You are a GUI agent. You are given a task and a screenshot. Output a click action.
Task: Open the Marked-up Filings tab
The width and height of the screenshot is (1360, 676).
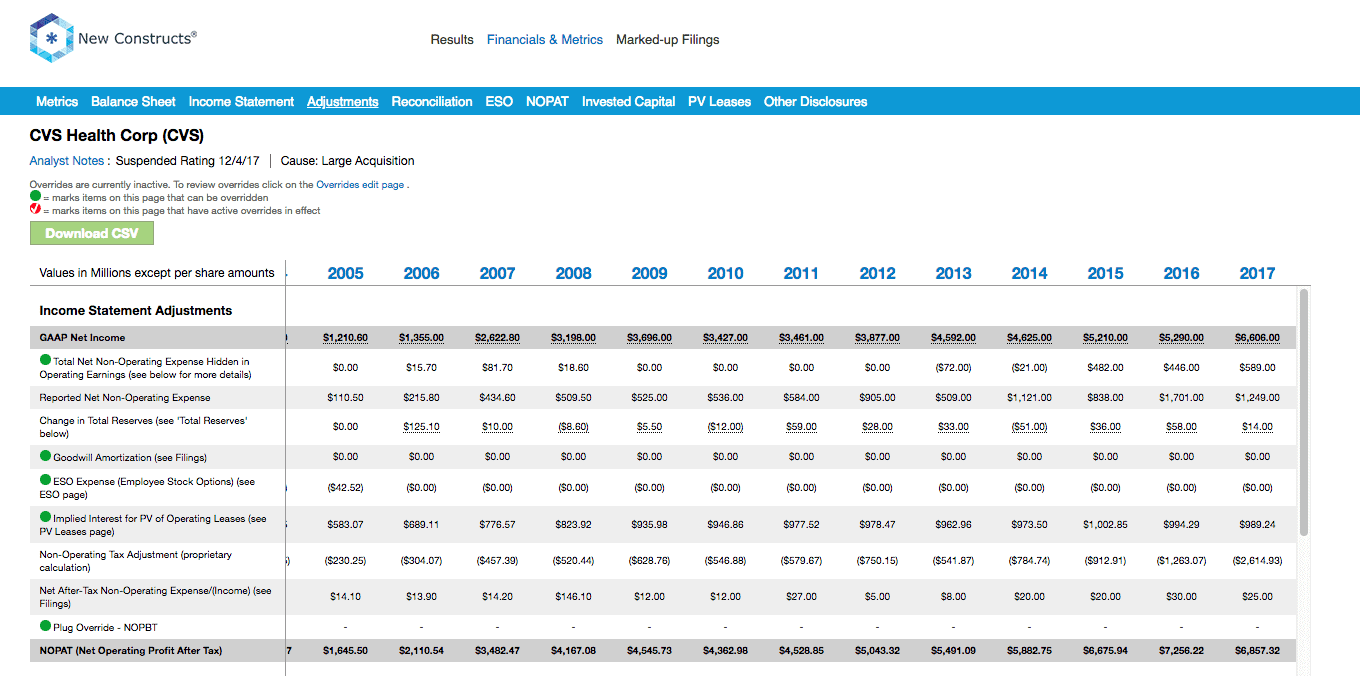click(x=668, y=40)
